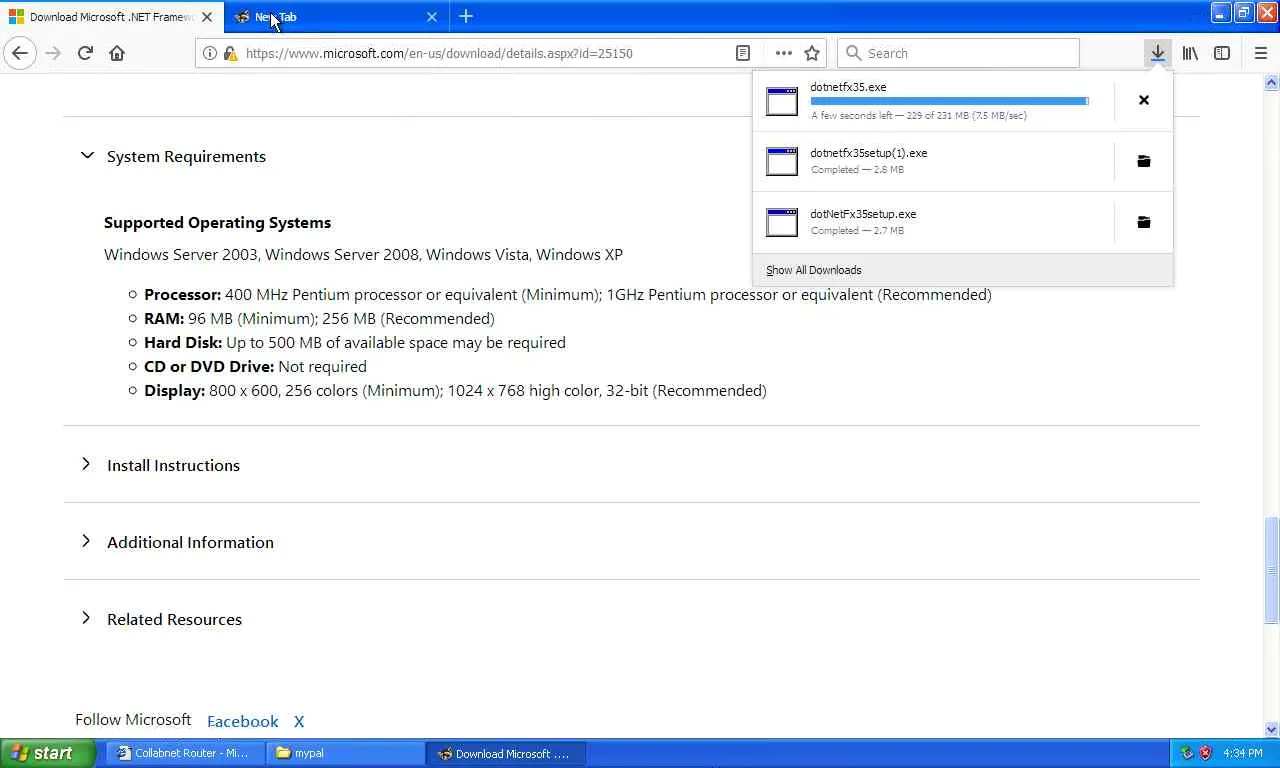
Task: Click the RAM requirement line
Action: point(319,318)
